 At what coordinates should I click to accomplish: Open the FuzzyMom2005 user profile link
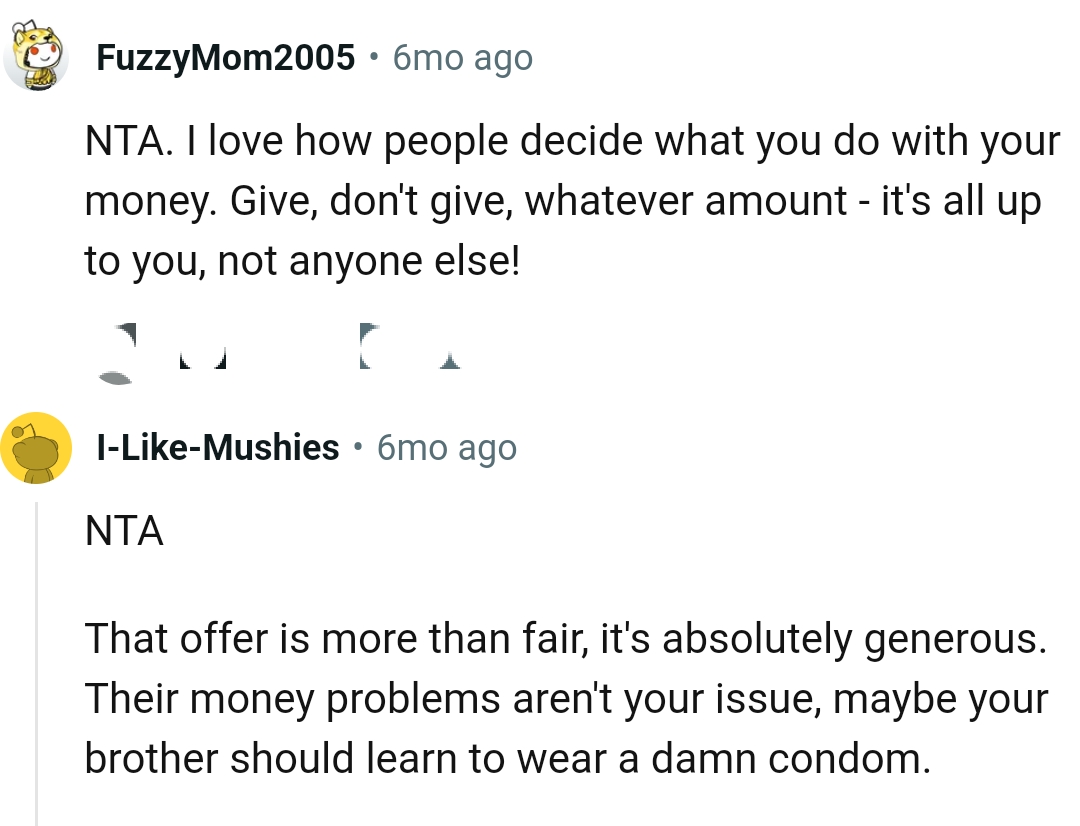[225, 58]
